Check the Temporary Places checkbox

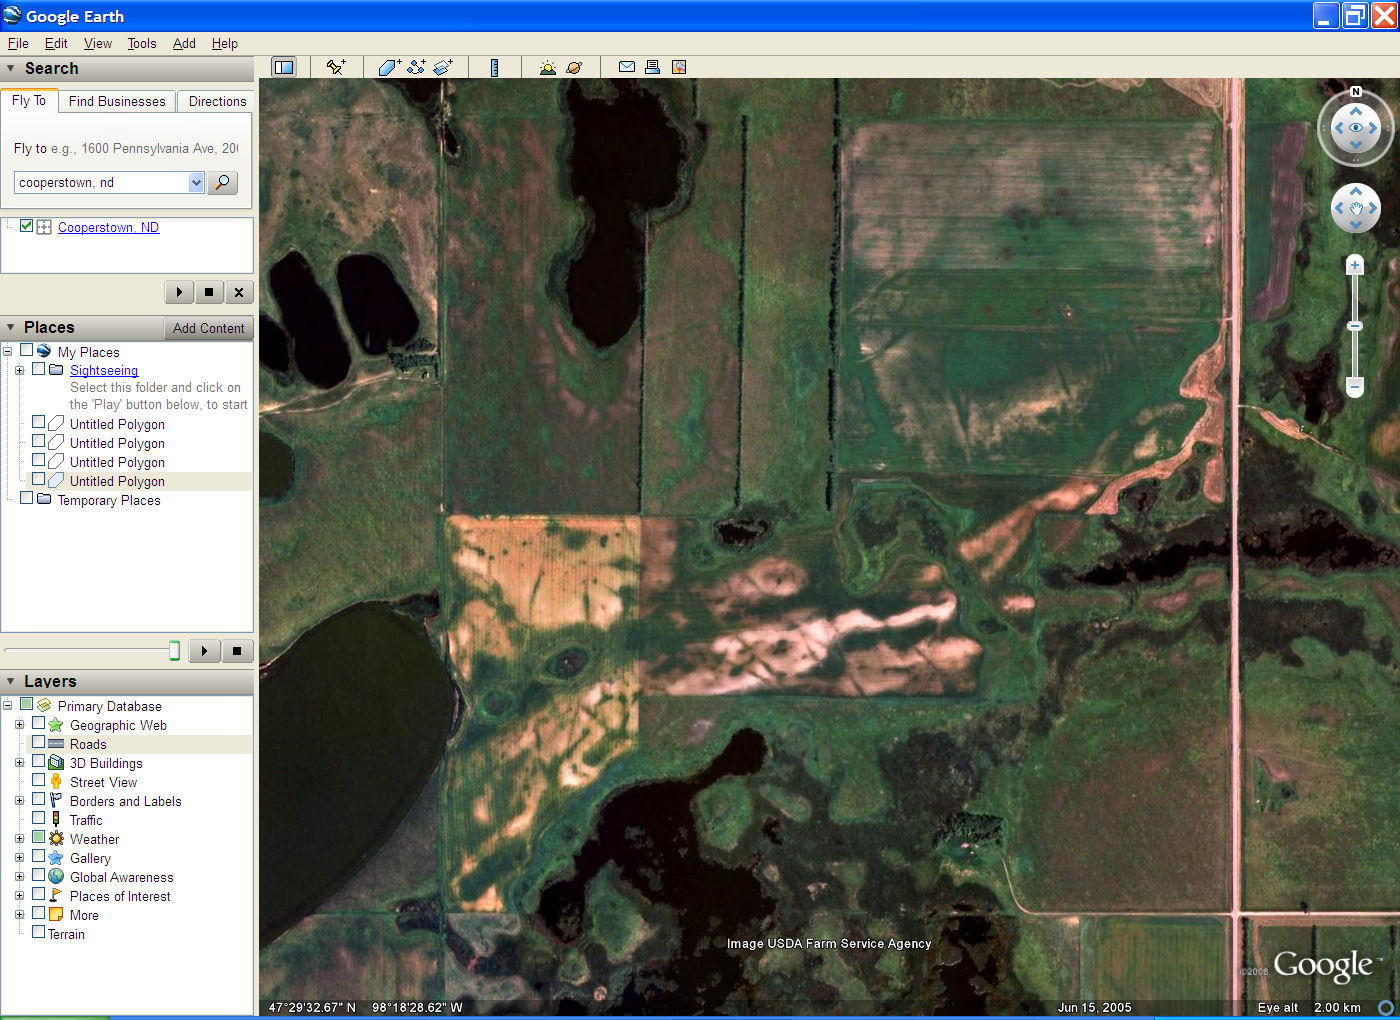27,498
